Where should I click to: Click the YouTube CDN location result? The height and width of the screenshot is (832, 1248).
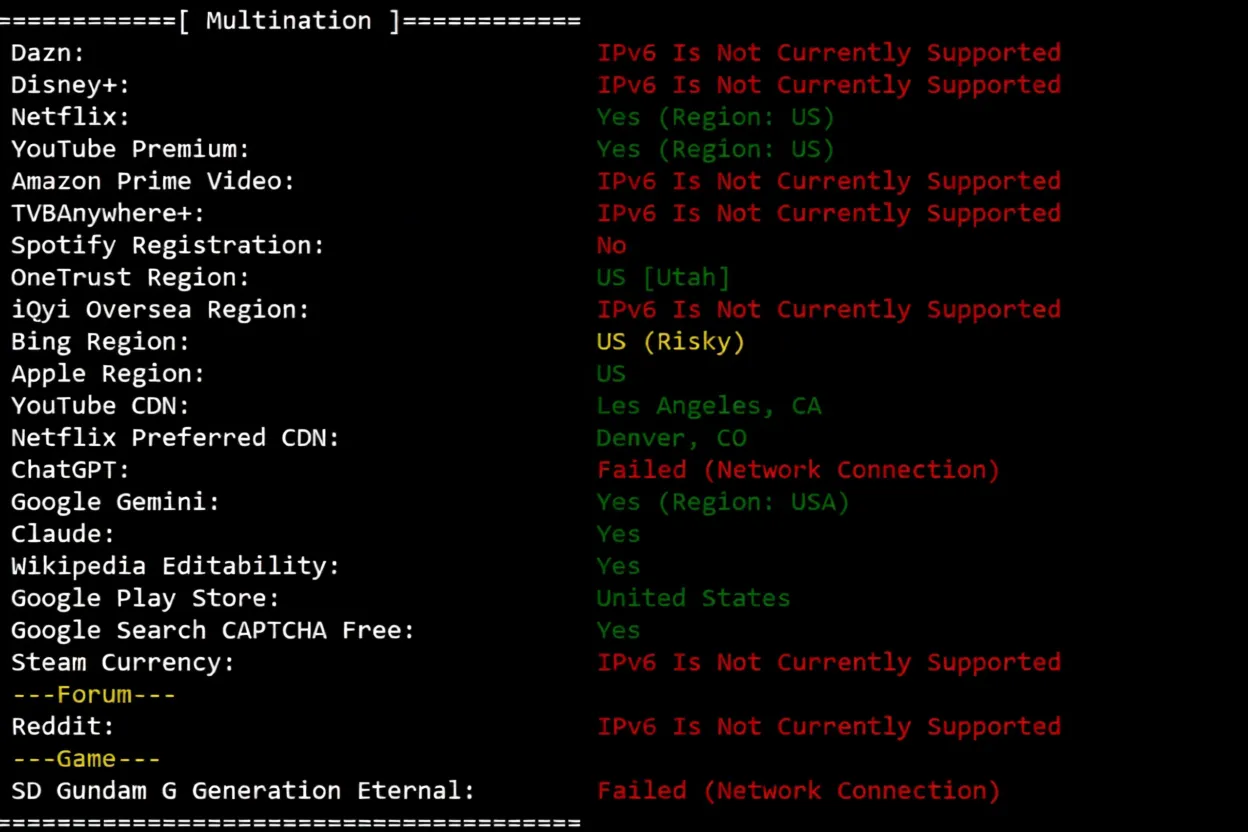point(708,405)
